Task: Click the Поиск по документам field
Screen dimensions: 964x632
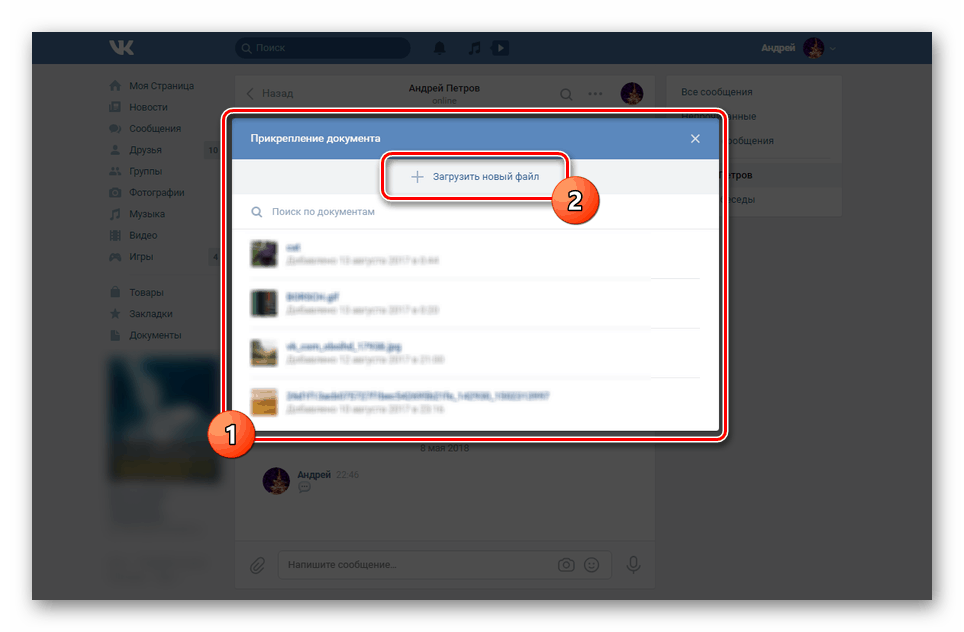Action: pos(475,212)
